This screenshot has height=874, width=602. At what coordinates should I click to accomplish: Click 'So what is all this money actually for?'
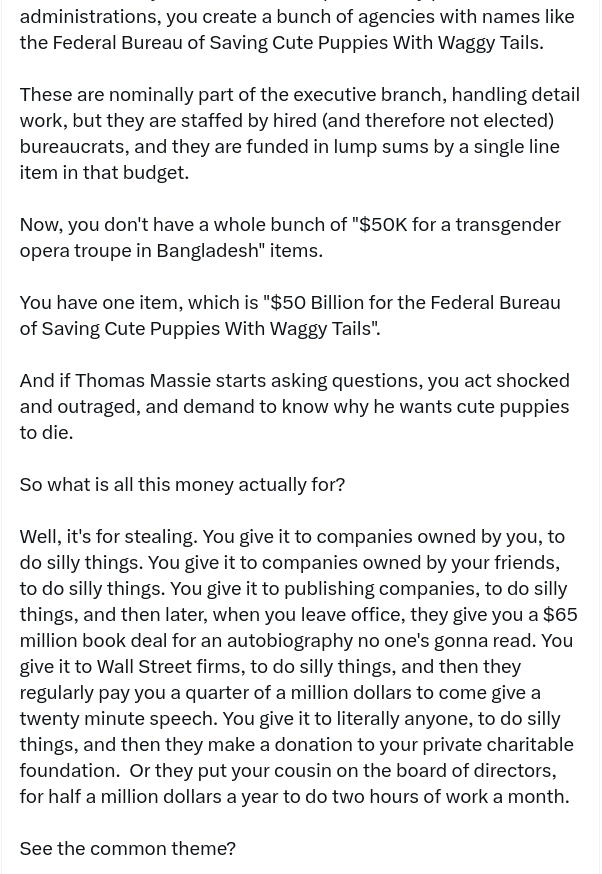click(182, 484)
